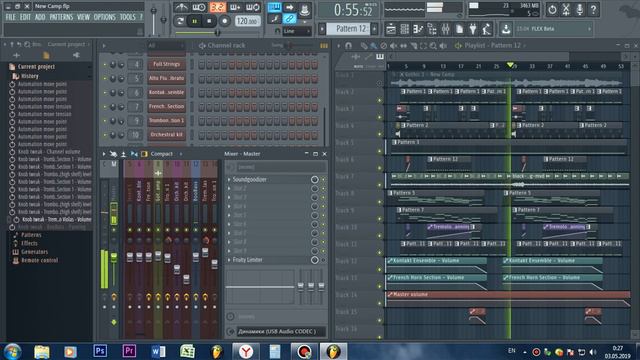The height and width of the screenshot is (360, 640).
Task: Toggle the wait-for-input icon
Action: (199, 7)
